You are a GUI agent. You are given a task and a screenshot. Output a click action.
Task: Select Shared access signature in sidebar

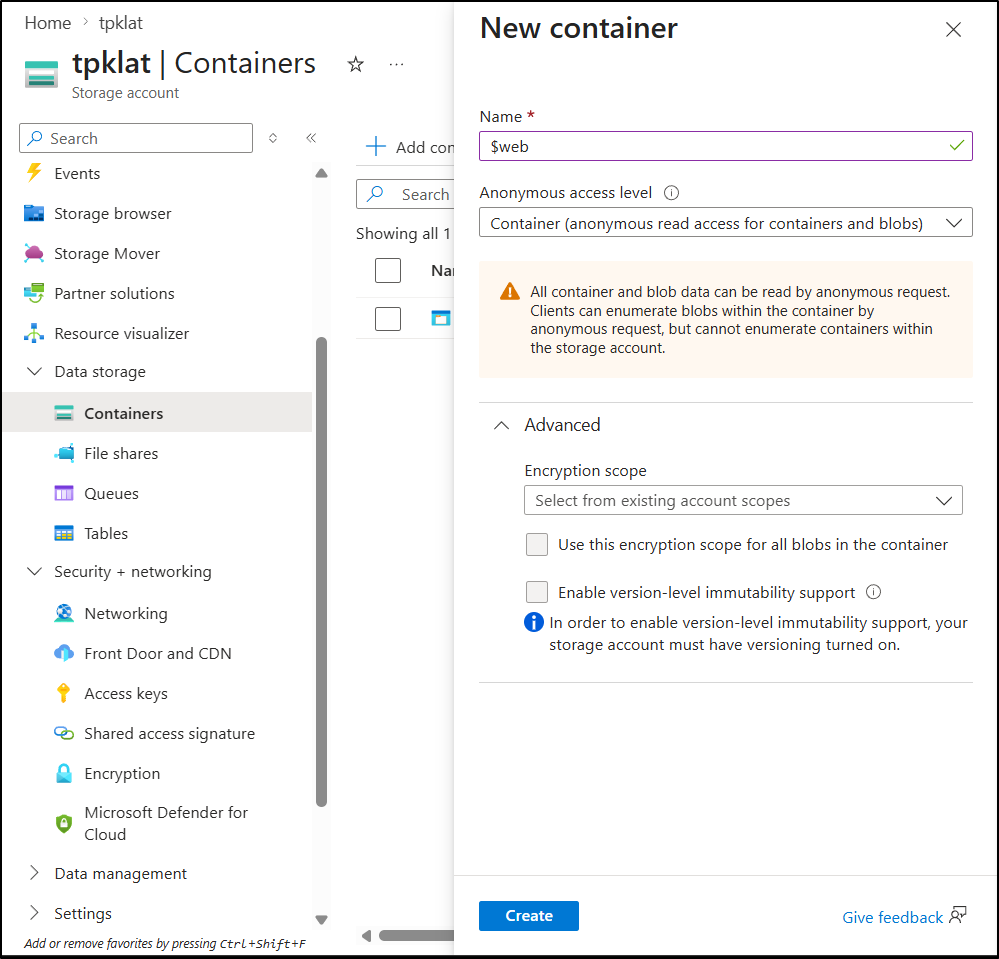pos(169,734)
